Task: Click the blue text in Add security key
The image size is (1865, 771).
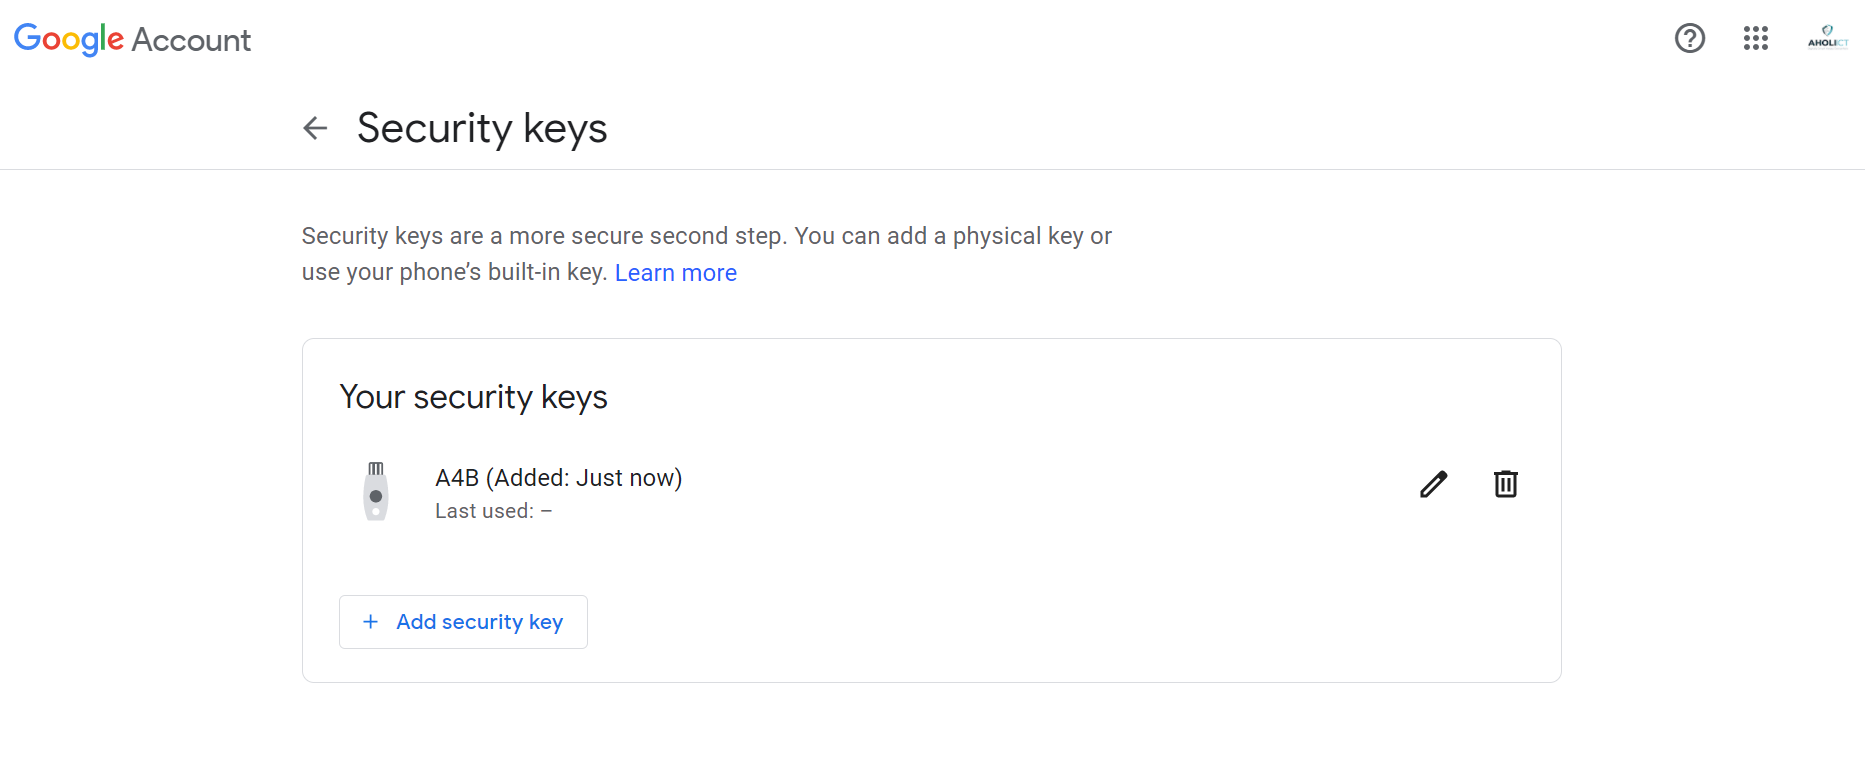Action: [480, 622]
